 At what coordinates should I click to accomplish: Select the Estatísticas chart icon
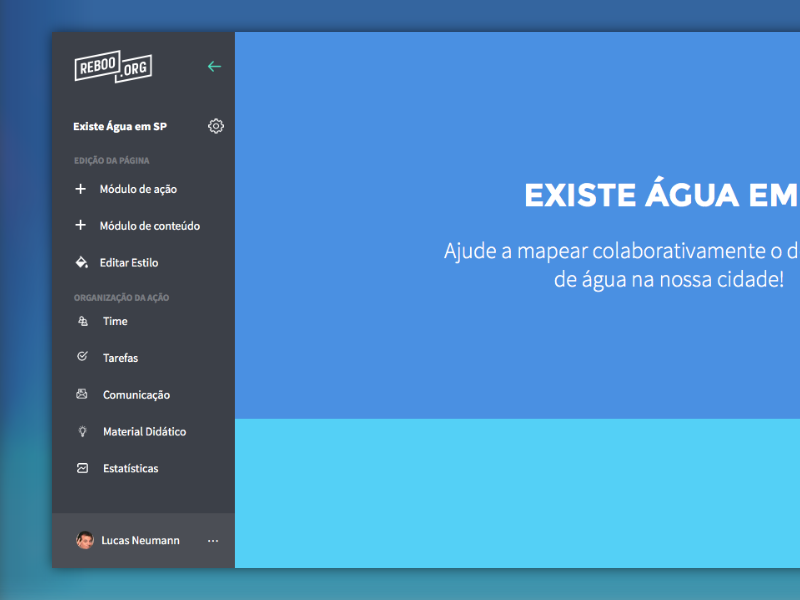point(81,468)
